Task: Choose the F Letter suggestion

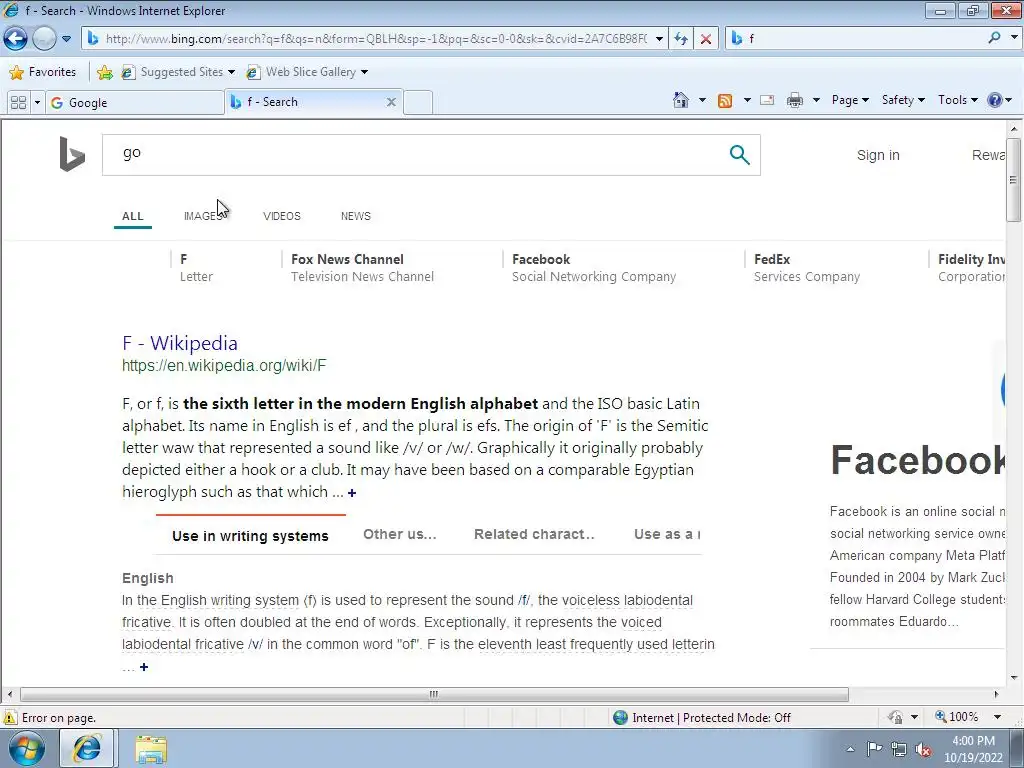Action: coord(196,268)
